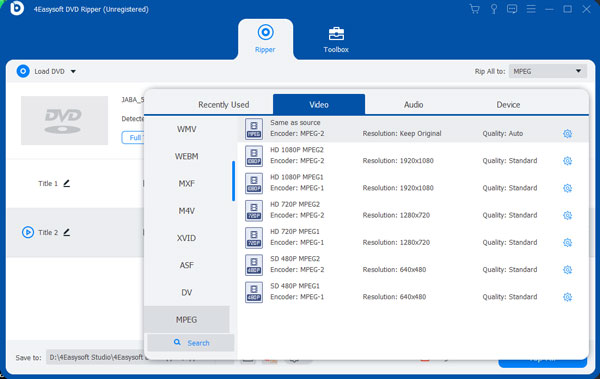Switch to the Toolbox tab
600x379 pixels.
pos(336,40)
